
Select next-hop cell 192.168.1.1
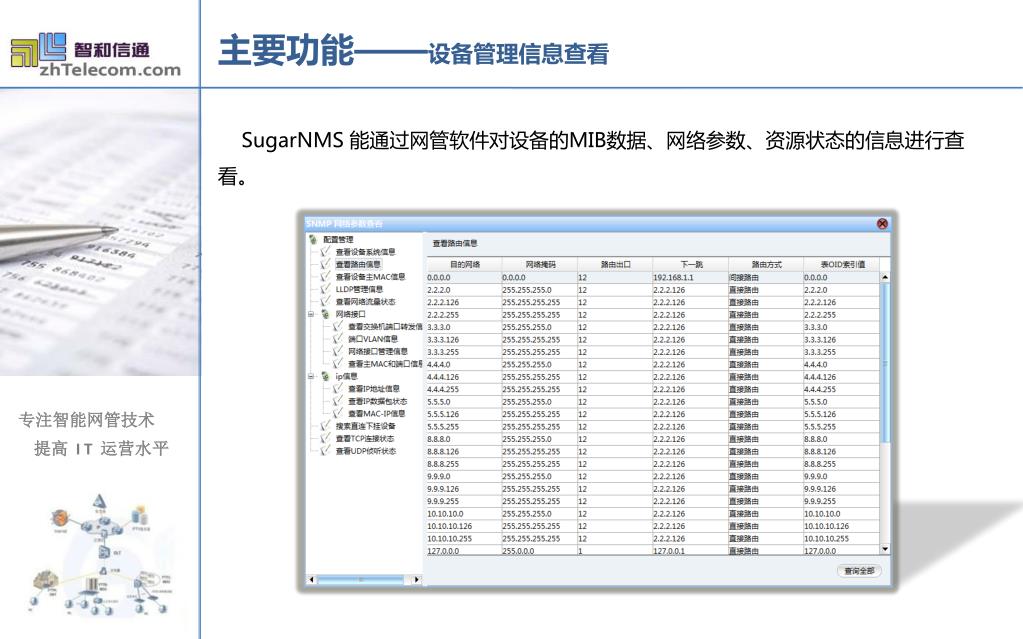[x=690, y=277]
